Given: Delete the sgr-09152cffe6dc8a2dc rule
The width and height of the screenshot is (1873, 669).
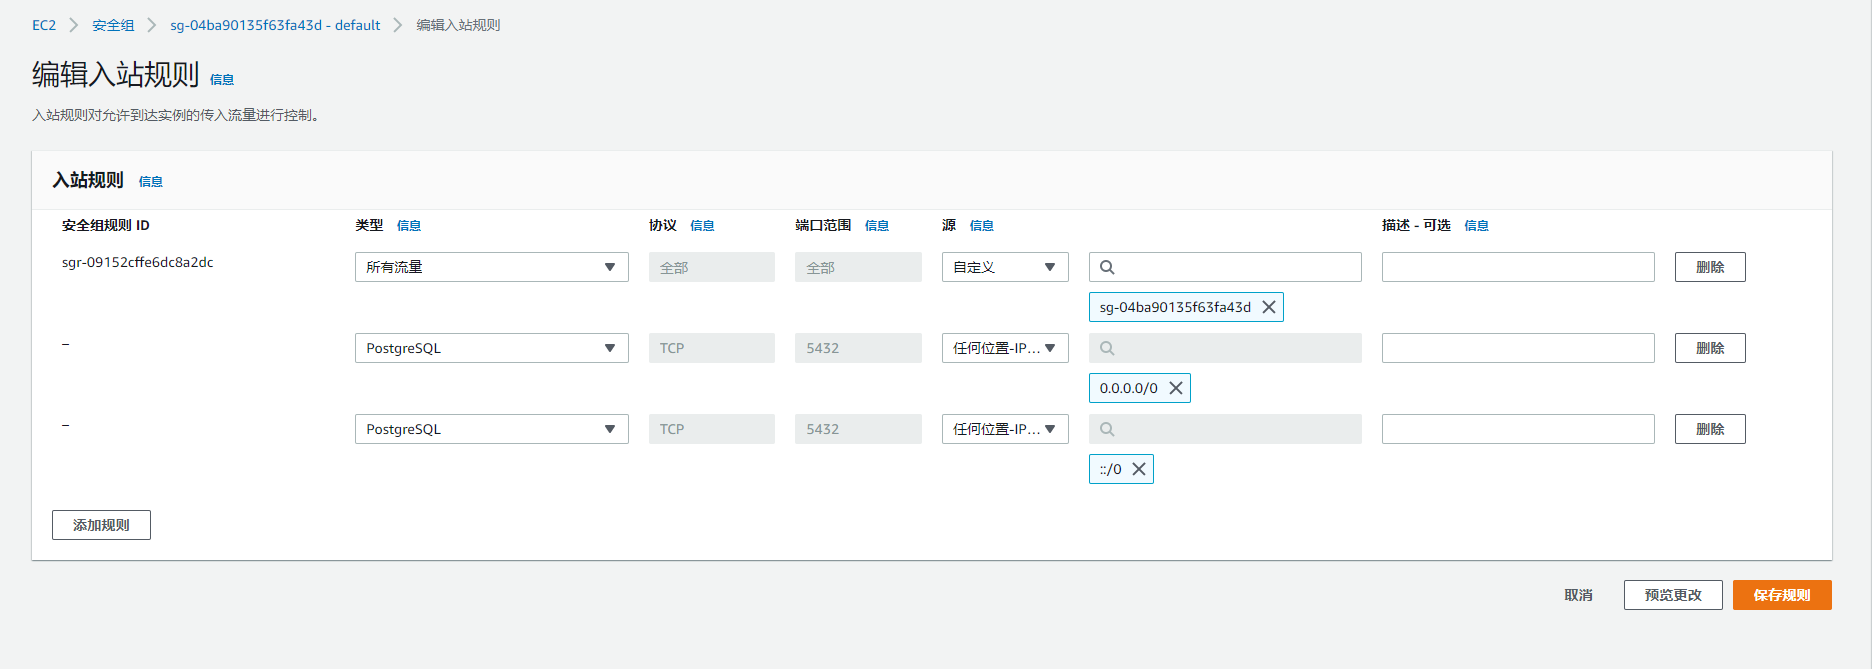Looking at the screenshot, I should [1709, 267].
